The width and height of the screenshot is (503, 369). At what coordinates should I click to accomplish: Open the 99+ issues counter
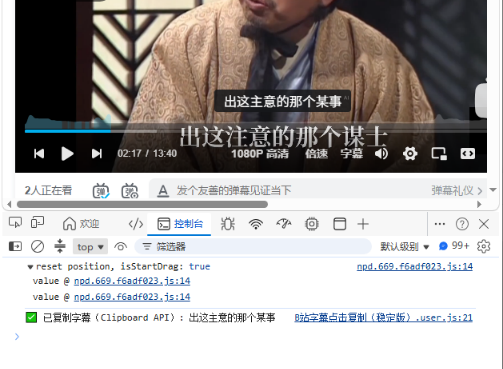(x=454, y=246)
